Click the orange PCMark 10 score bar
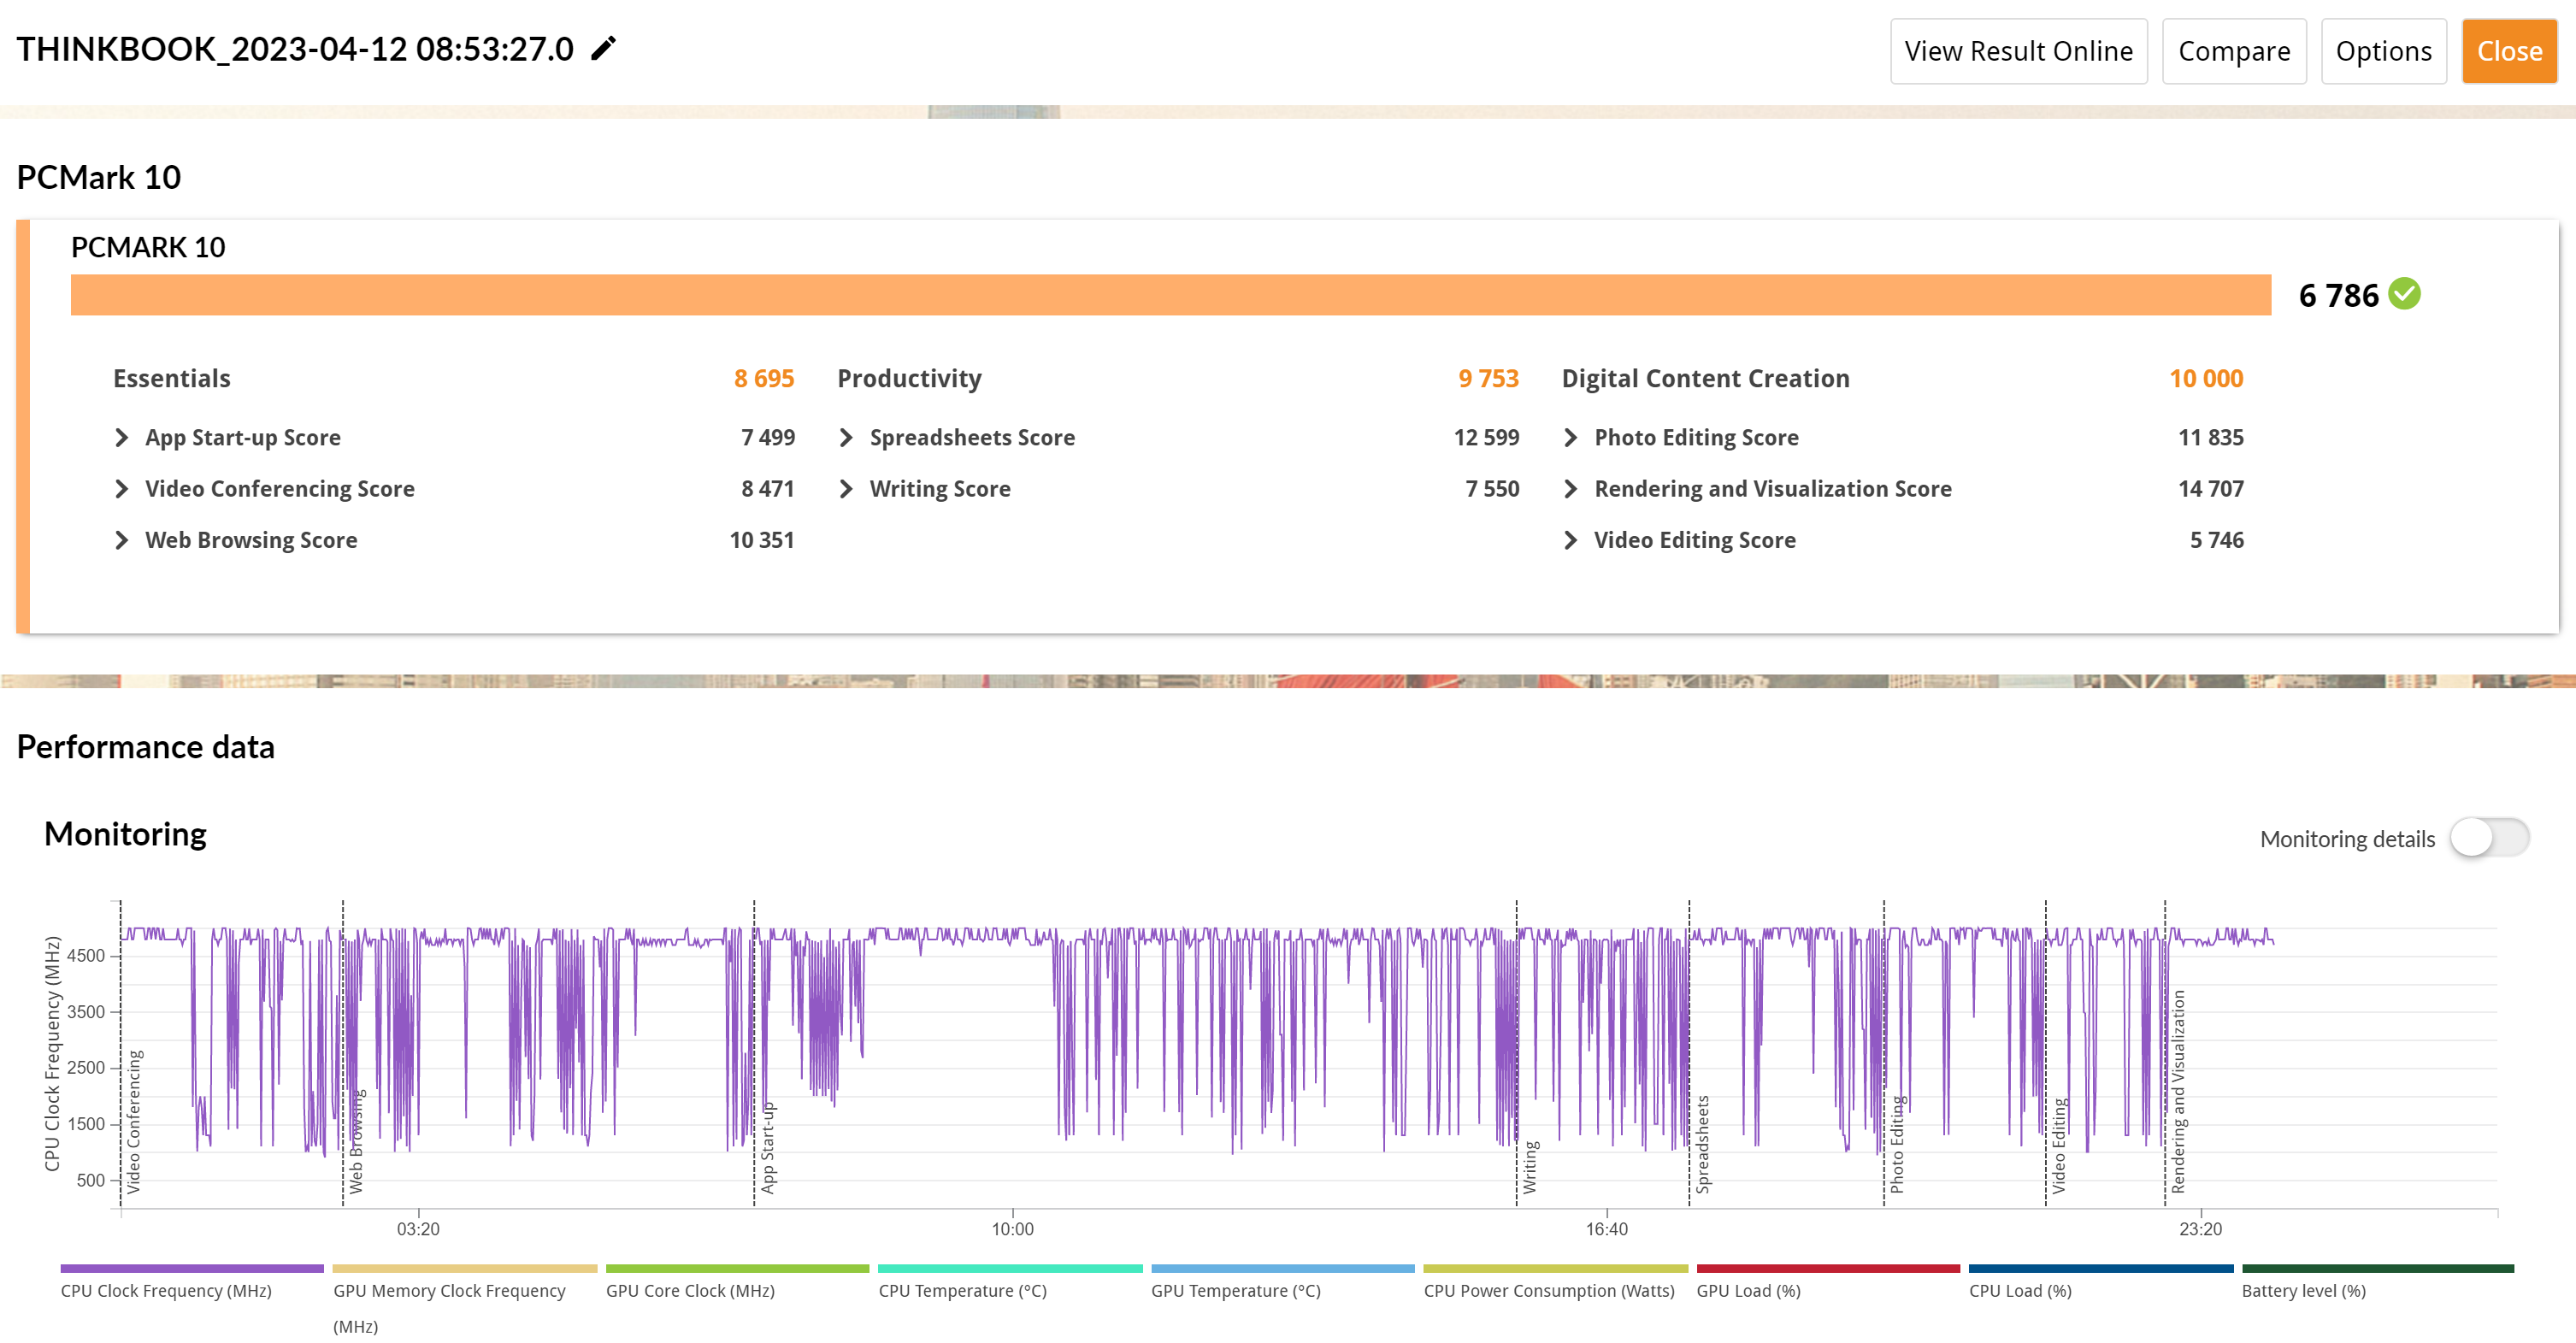The width and height of the screenshot is (2576, 1343). [1170, 295]
